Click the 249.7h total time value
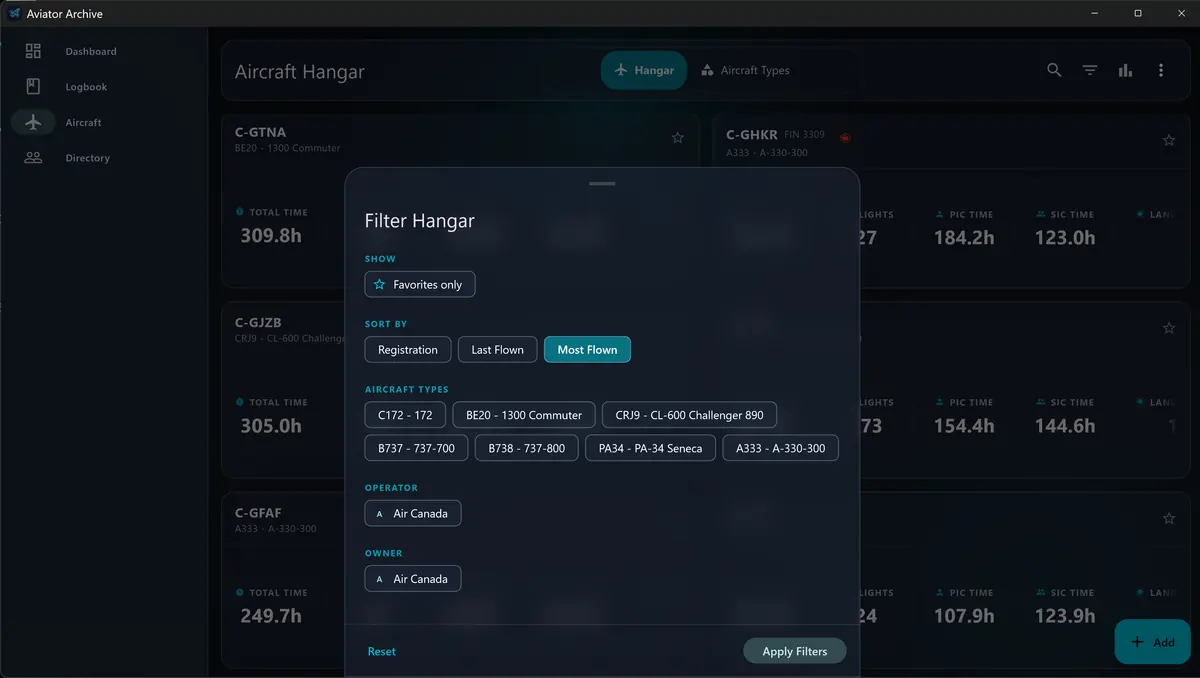The height and width of the screenshot is (678, 1200). 271,616
